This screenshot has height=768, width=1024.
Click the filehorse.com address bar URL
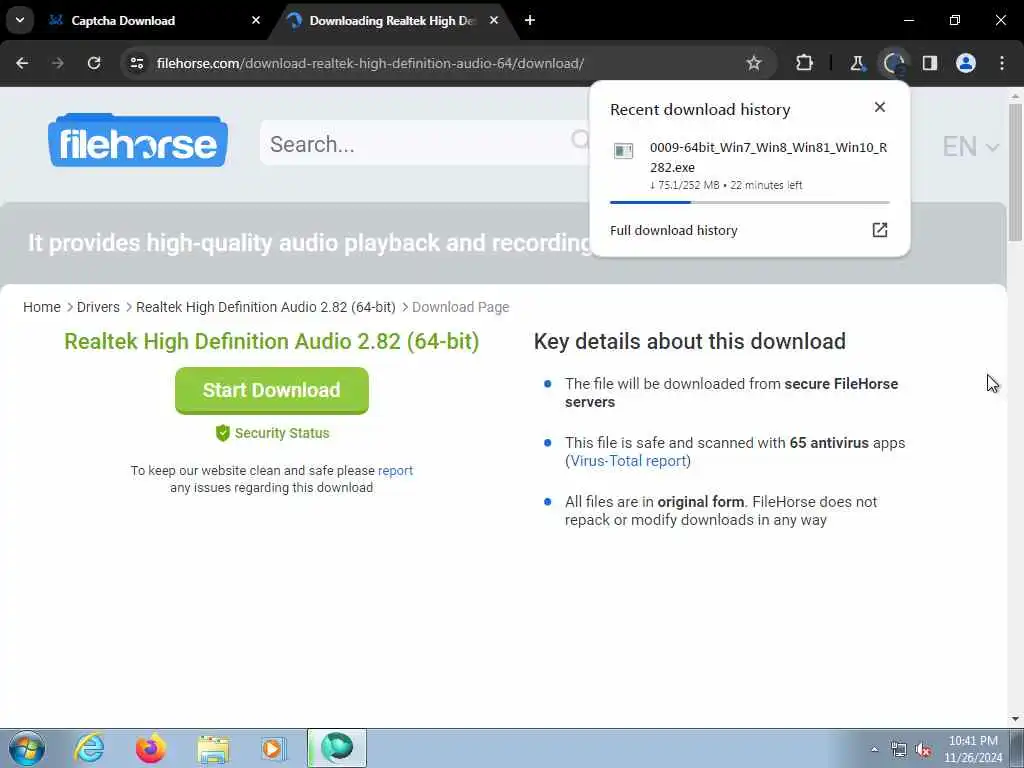(x=370, y=63)
